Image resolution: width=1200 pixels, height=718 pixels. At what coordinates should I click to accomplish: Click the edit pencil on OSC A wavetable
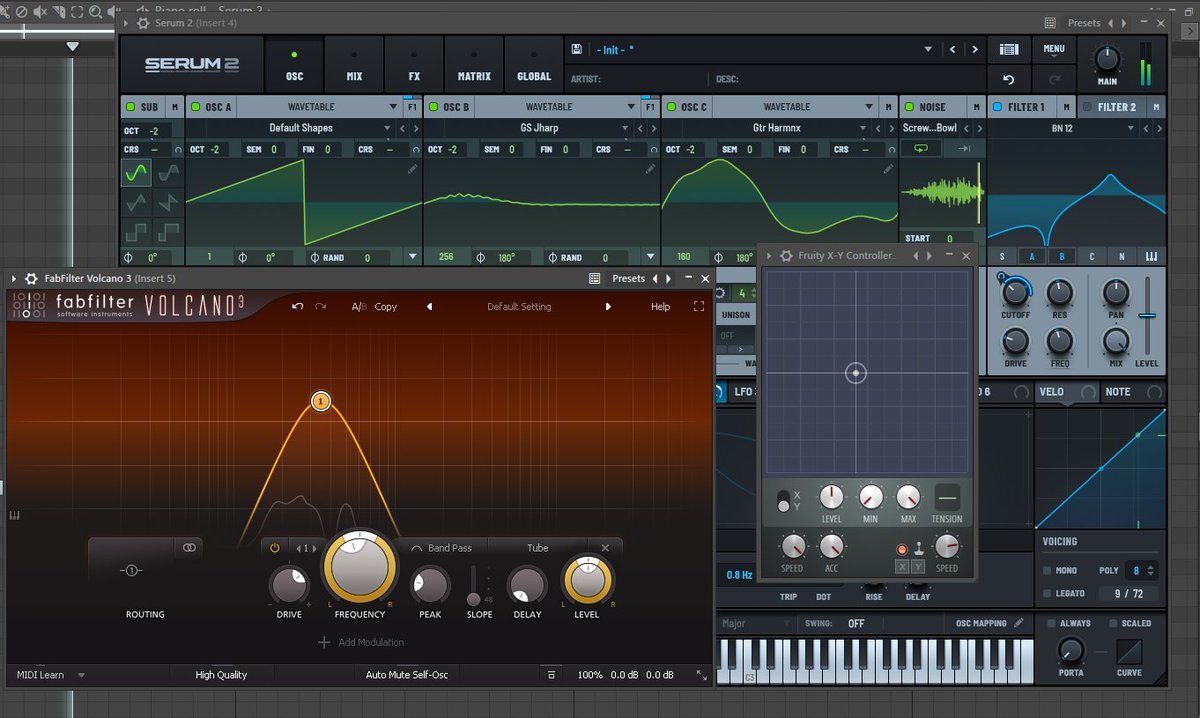pos(413,170)
